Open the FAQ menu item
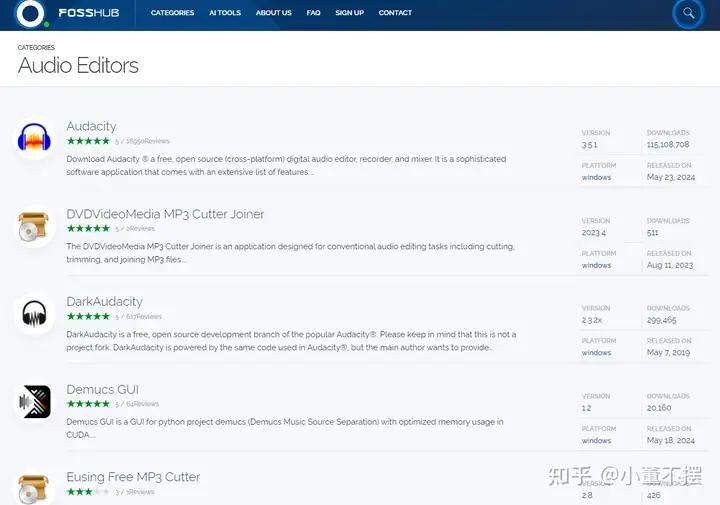Screen dimensions: 720x505 313,13
